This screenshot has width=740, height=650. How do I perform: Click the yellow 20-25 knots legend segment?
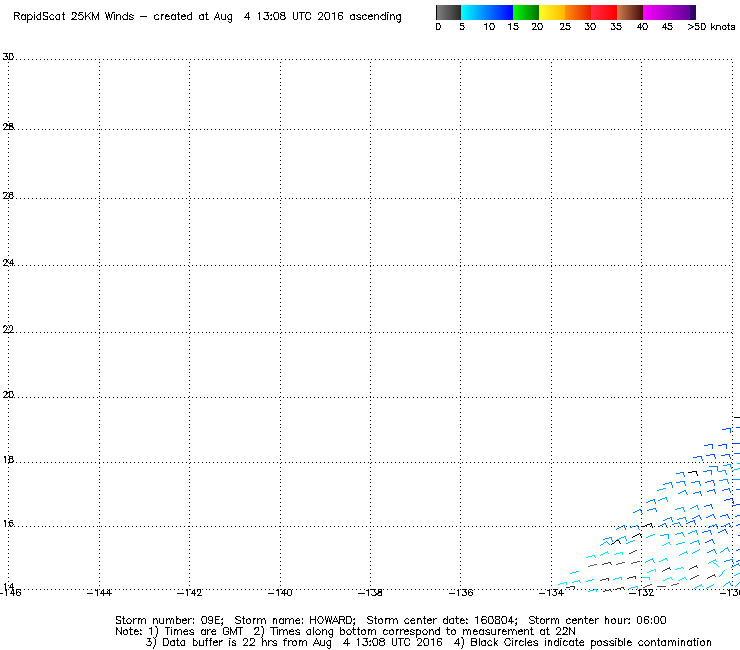coord(552,12)
